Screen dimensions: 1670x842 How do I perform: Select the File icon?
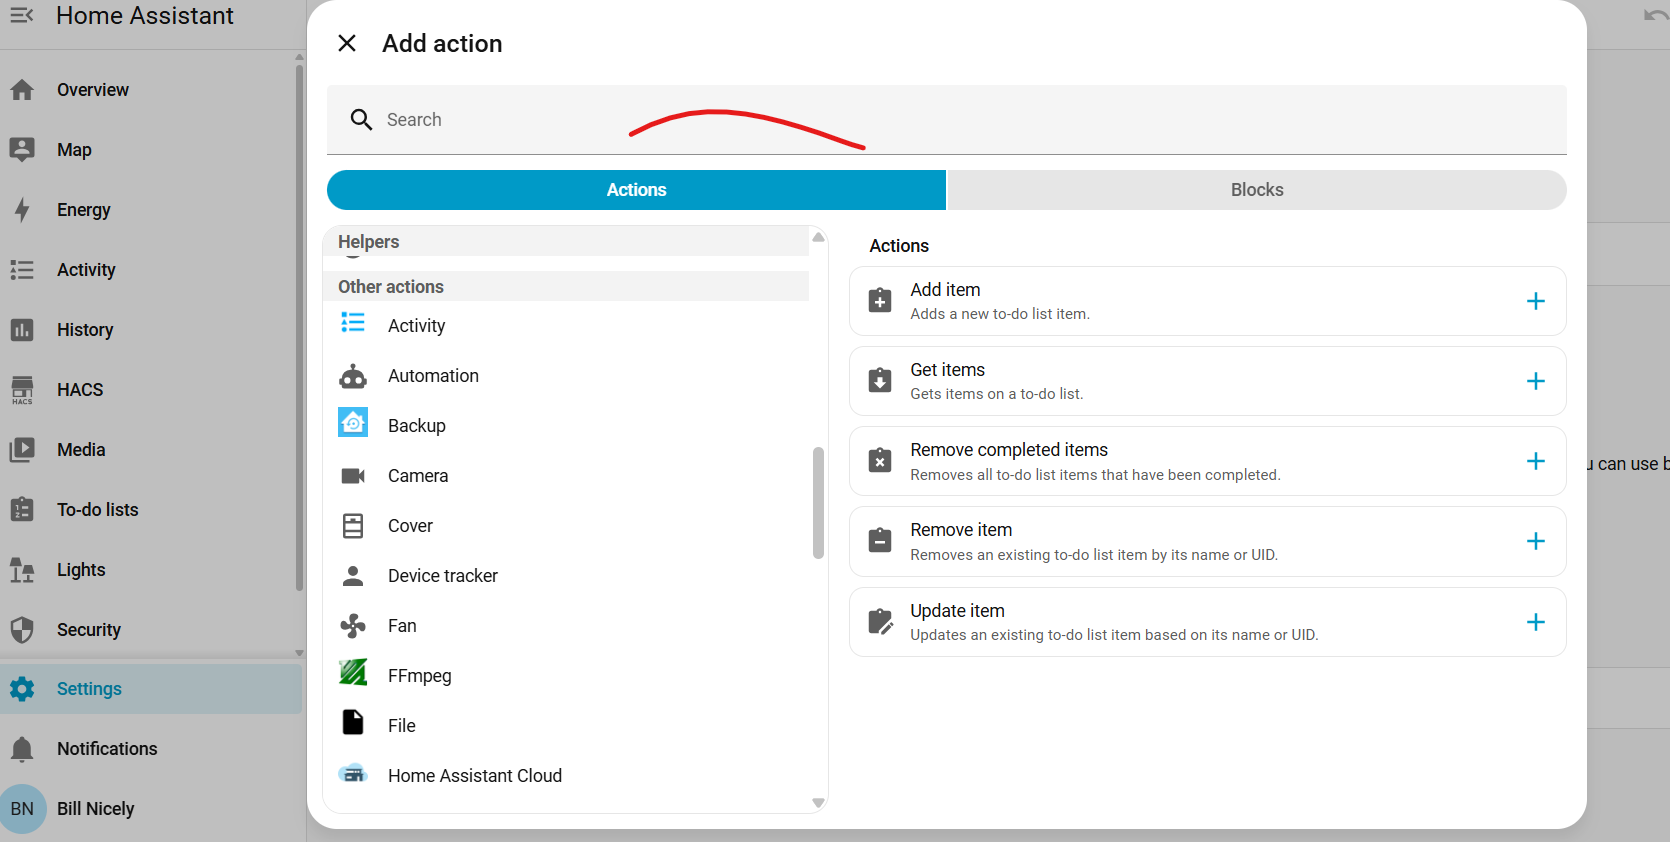point(353,722)
